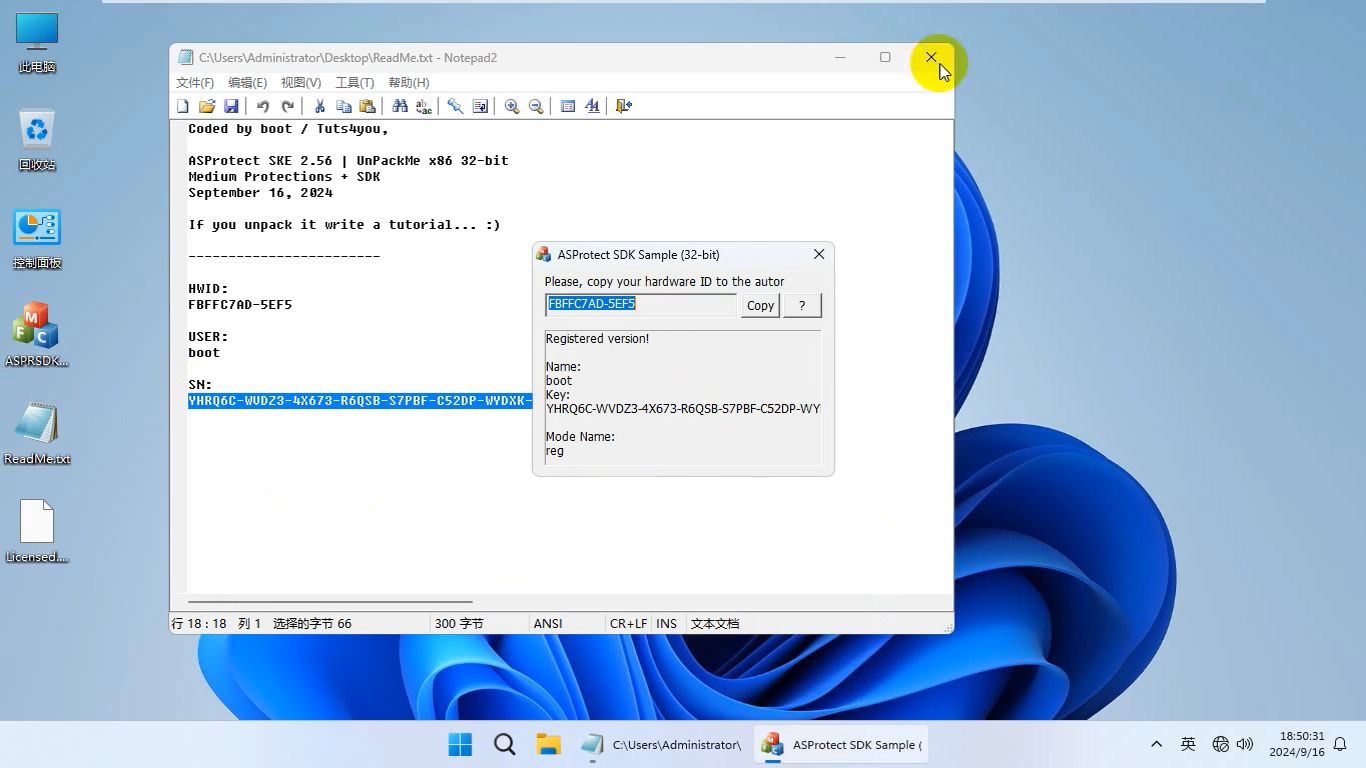Open the 帮助(H) menu

(x=408, y=83)
